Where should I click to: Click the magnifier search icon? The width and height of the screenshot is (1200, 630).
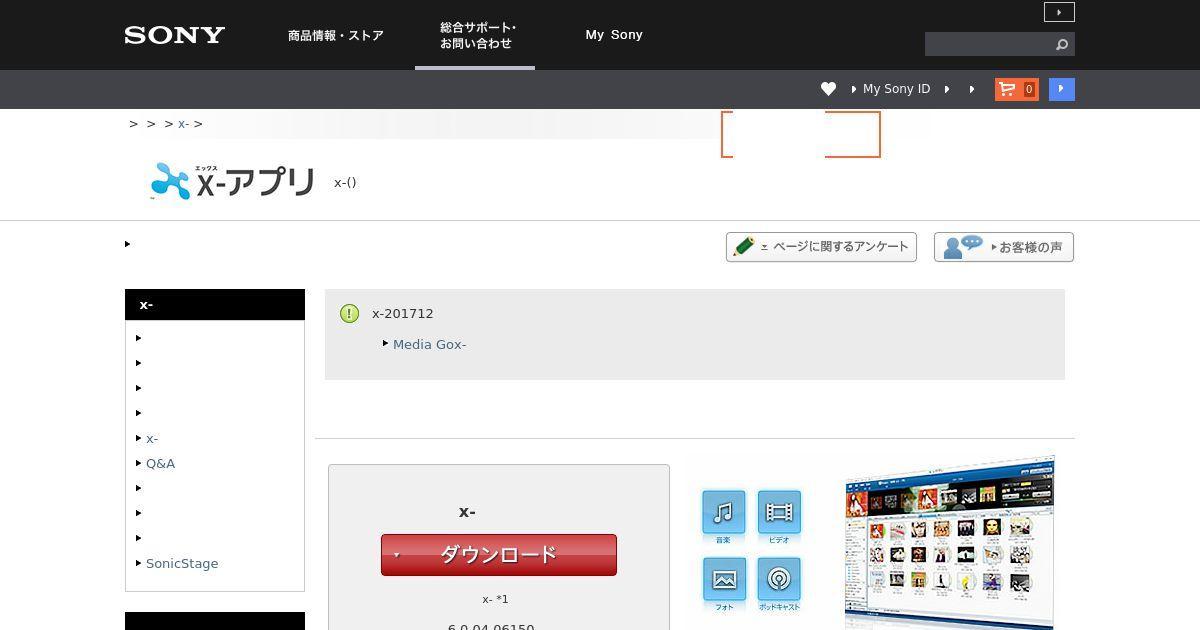click(1062, 44)
